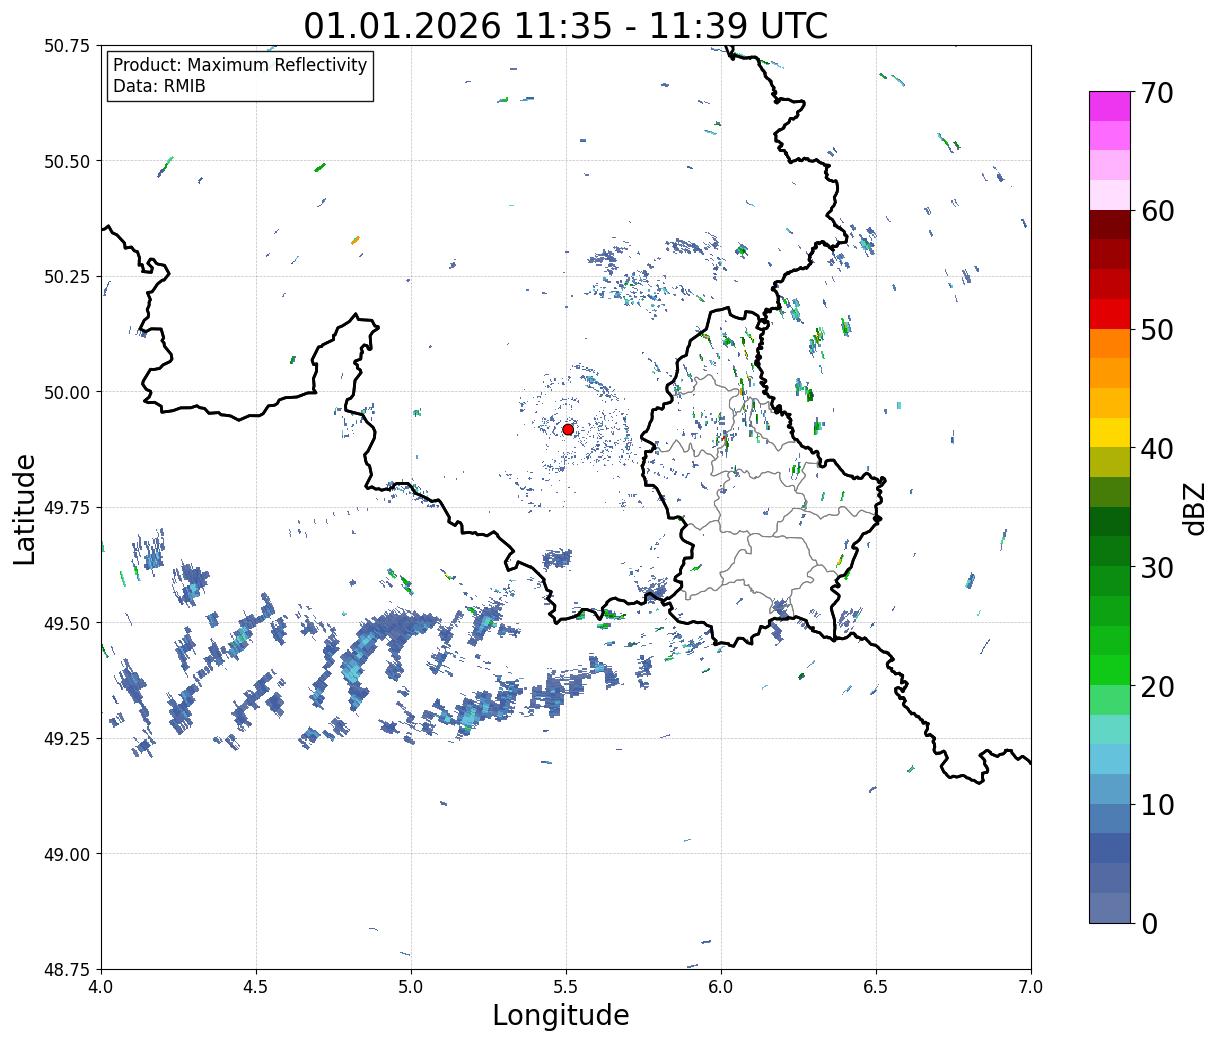
Task: Click the 50.25 latitude tick label
Action: [x=67, y=277]
